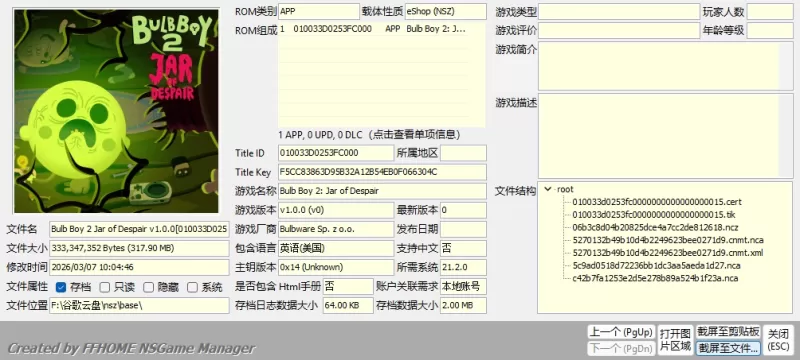Click the empty 年龄等级 field

(770, 31)
